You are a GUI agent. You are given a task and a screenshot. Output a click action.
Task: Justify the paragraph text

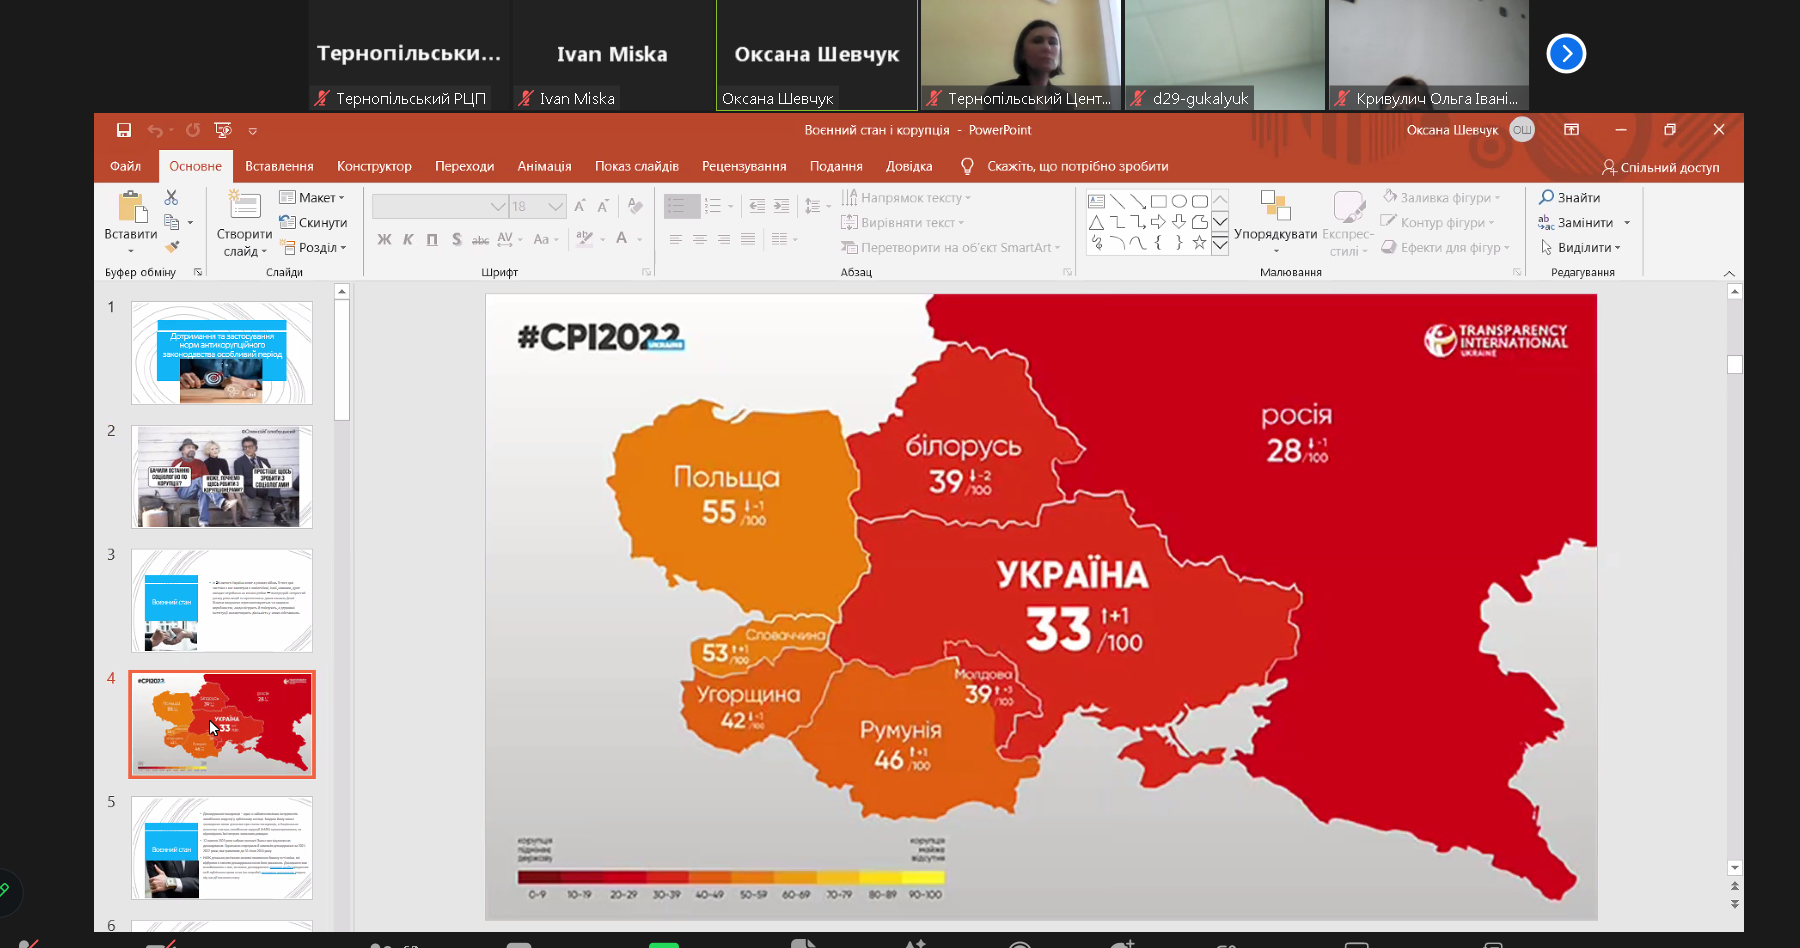(x=748, y=239)
